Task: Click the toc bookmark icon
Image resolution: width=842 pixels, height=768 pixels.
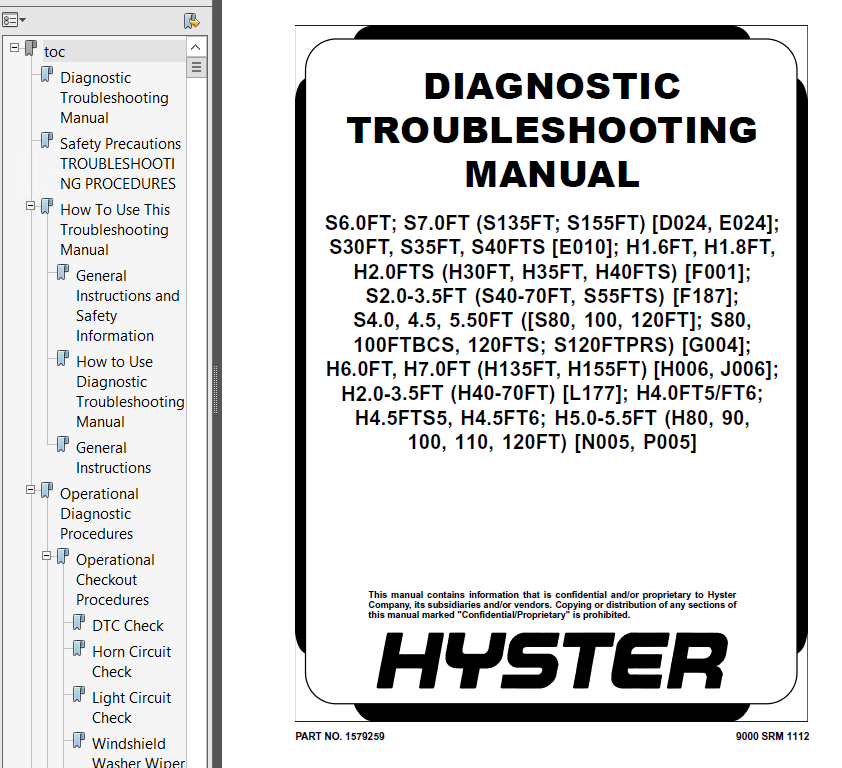Action: (x=31, y=48)
